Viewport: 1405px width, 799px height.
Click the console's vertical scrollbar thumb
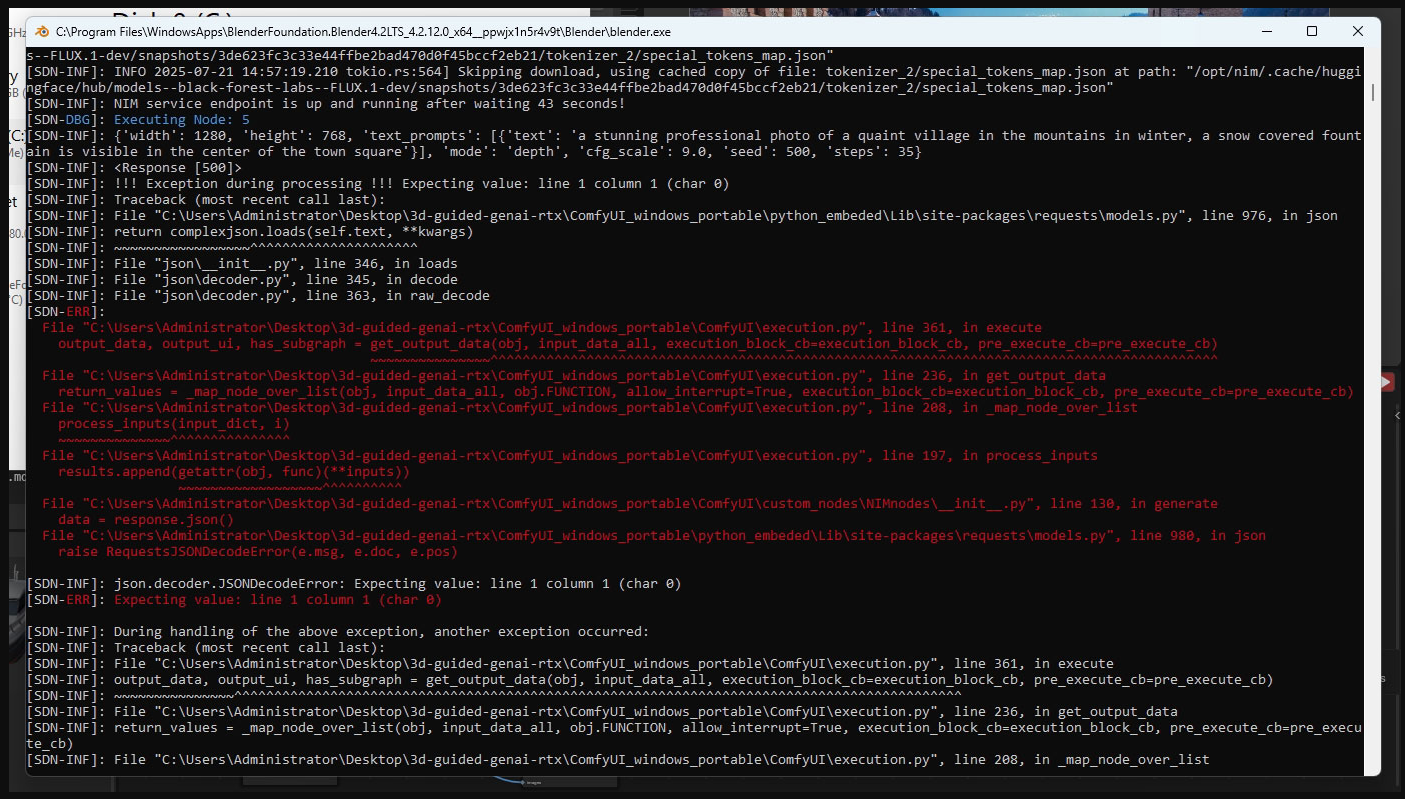coord(1374,93)
